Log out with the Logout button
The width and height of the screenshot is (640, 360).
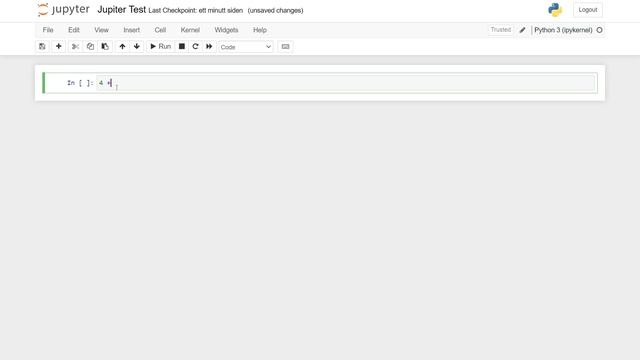(588, 10)
